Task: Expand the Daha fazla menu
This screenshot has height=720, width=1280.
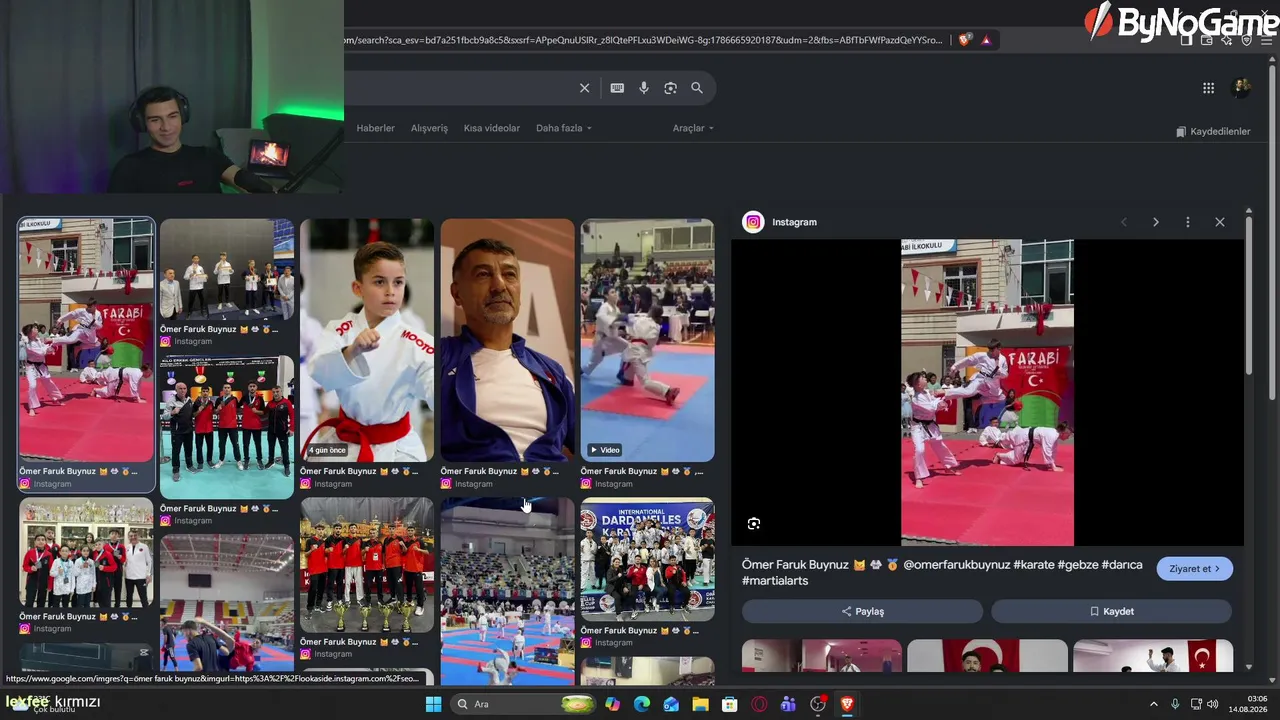Action: tap(564, 128)
